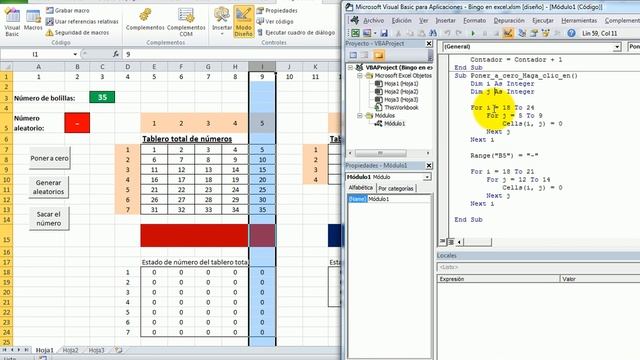
Task: Close the Proyecto - VBAProject panel
Action: (429, 43)
